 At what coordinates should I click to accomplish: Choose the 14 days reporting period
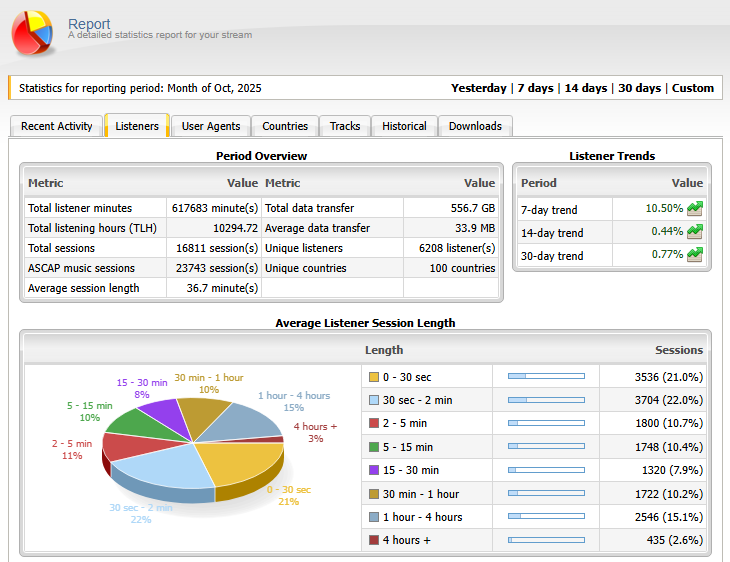click(x=586, y=88)
